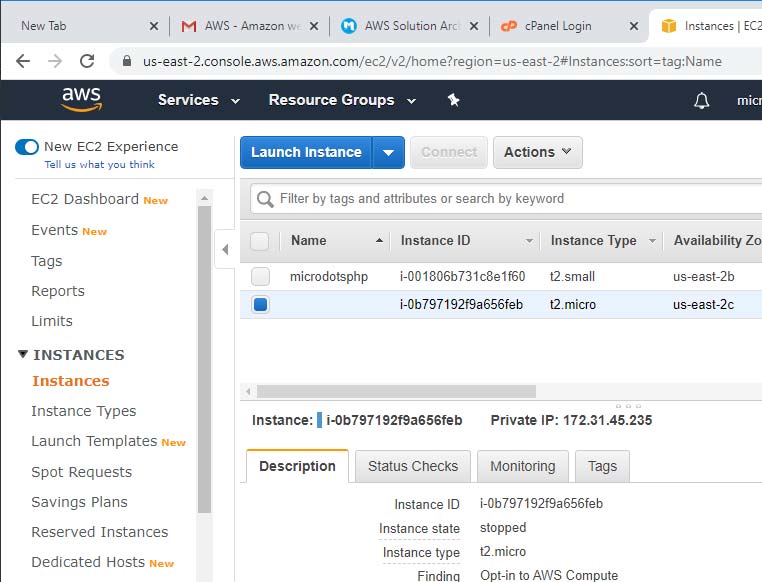
Task: Collapse the sidebar with the arrow handle
Action: (x=225, y=249)
